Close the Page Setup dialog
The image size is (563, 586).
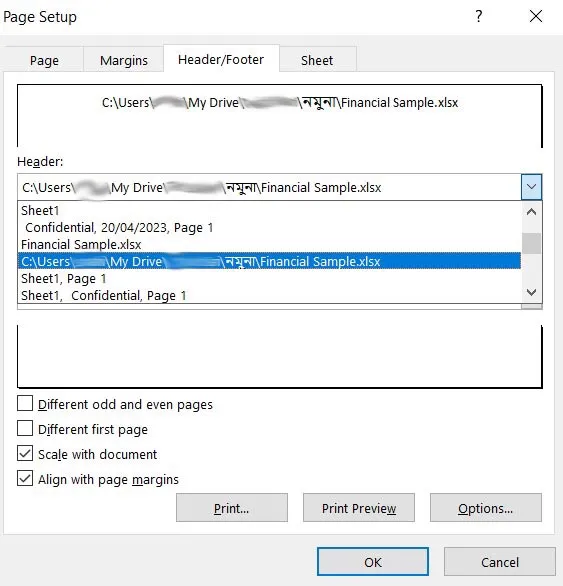click(536, 16)
